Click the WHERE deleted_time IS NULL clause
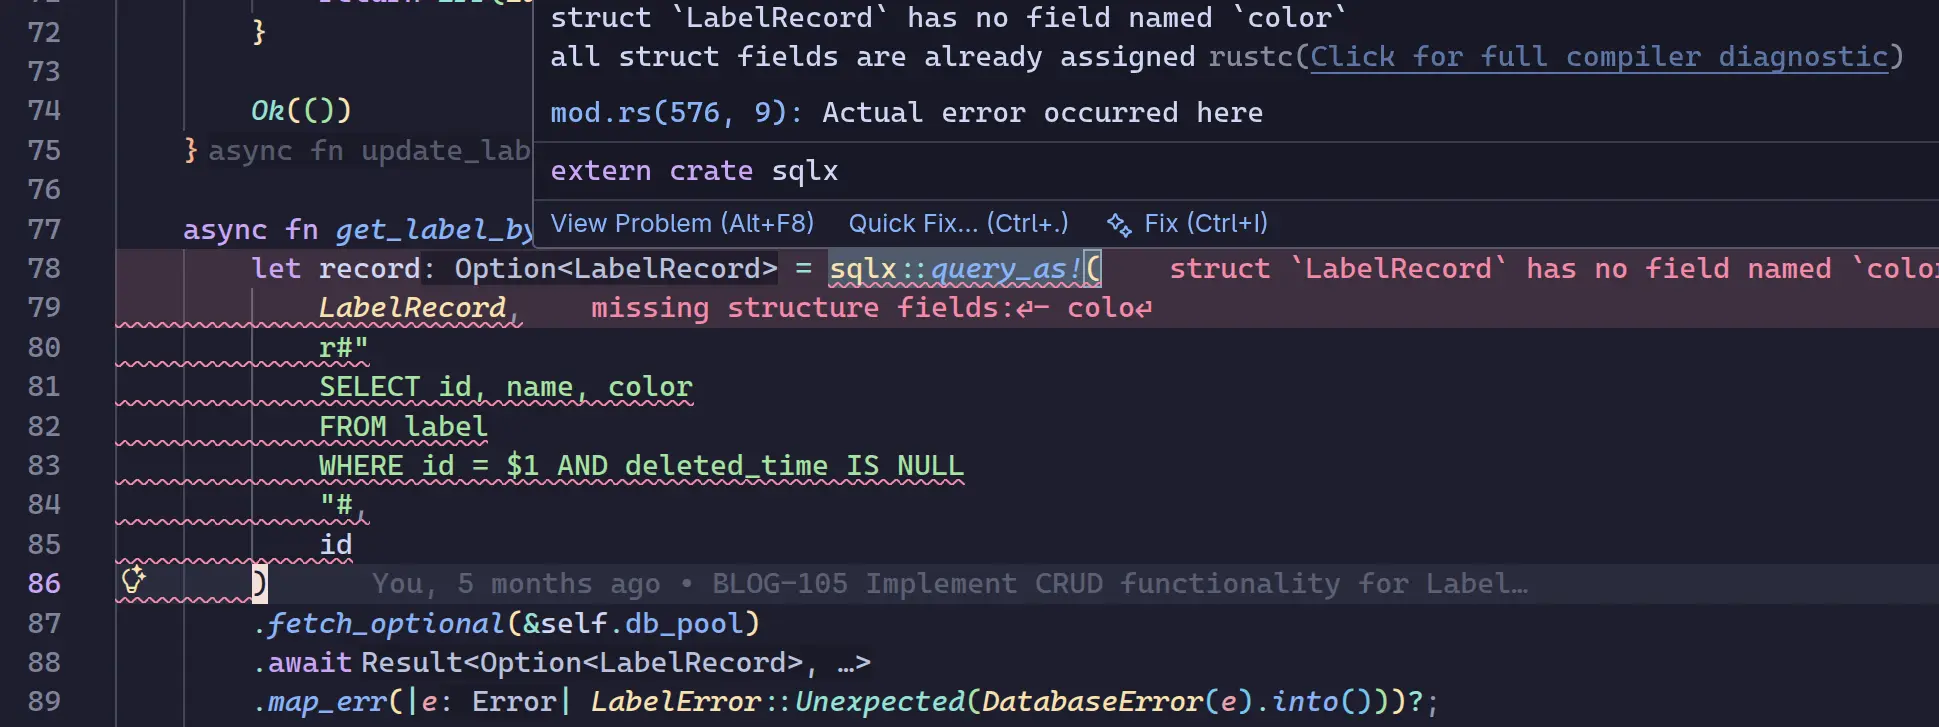1939x727 pixels. pos(640,465)
